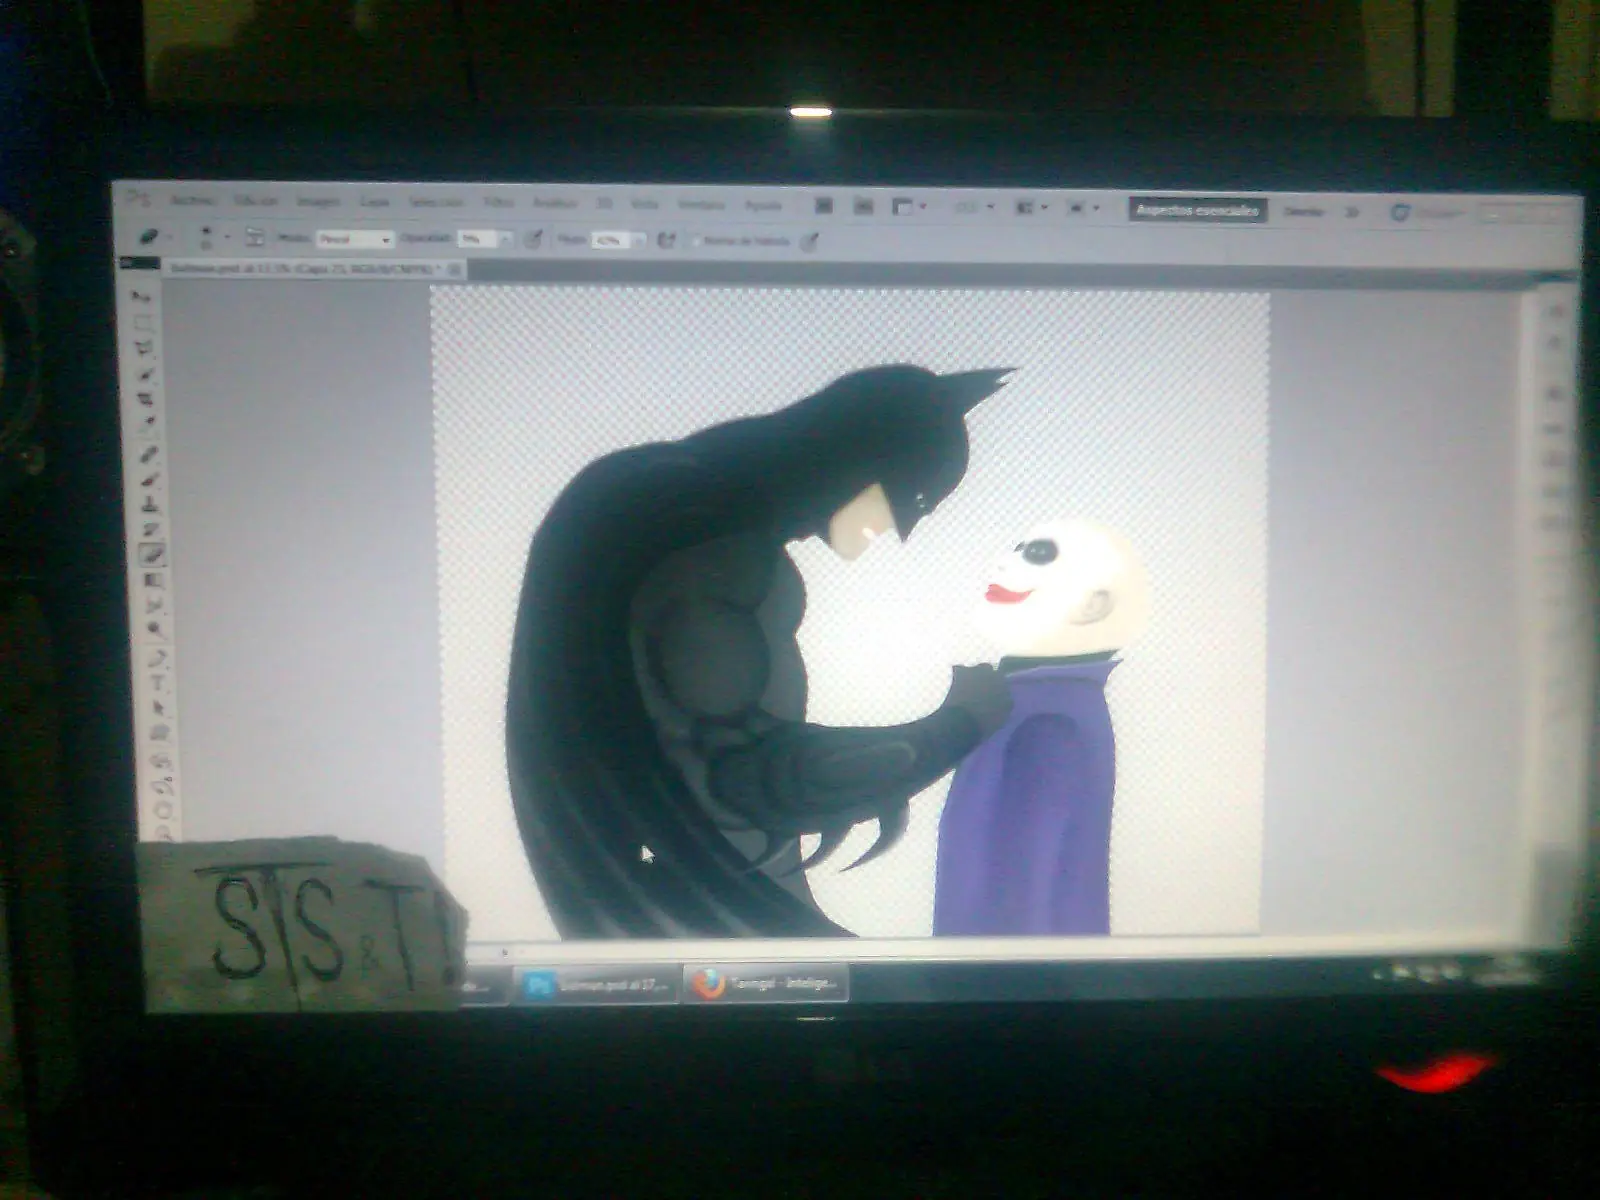
Task: Launch Bridge from the application bar
Action: (823, 206)
